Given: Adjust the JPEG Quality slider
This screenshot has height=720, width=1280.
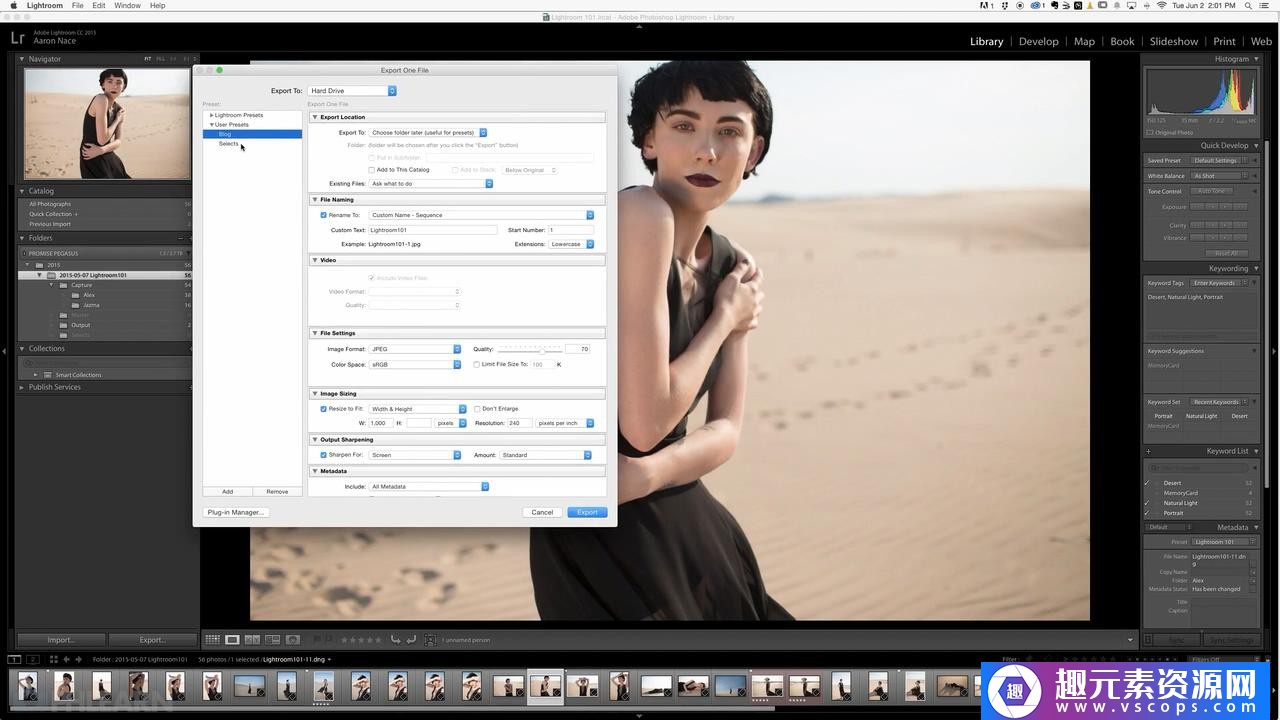Looking at the screenshot, I should point(542,349).
